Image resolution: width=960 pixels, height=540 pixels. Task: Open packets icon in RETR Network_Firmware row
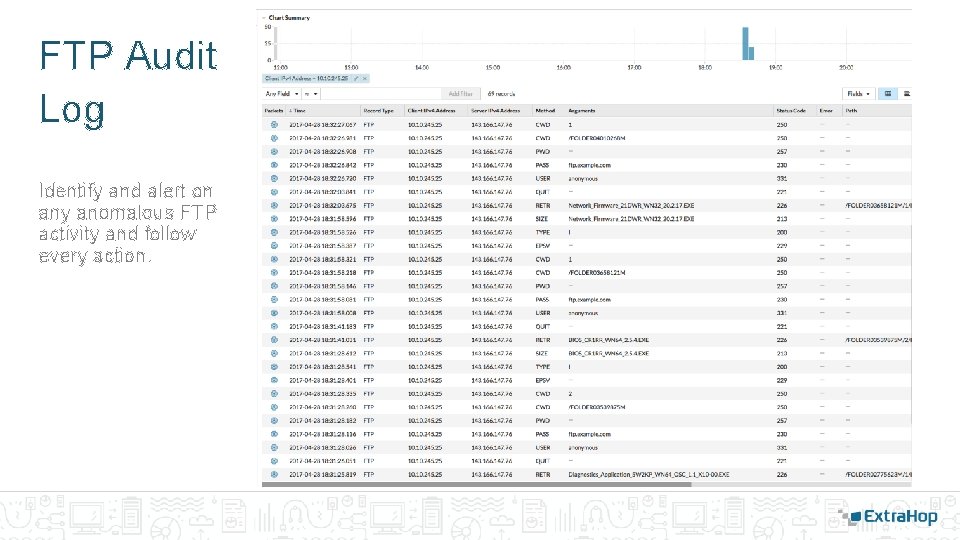274,205
